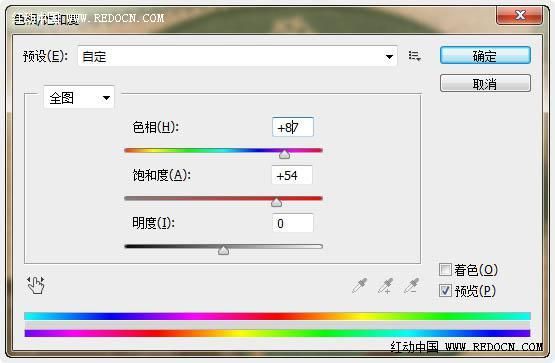Viewport: 555px width, 363px height.
Task: Enable the 着色 (Colorize) checkbox
Action: [445, 270]
